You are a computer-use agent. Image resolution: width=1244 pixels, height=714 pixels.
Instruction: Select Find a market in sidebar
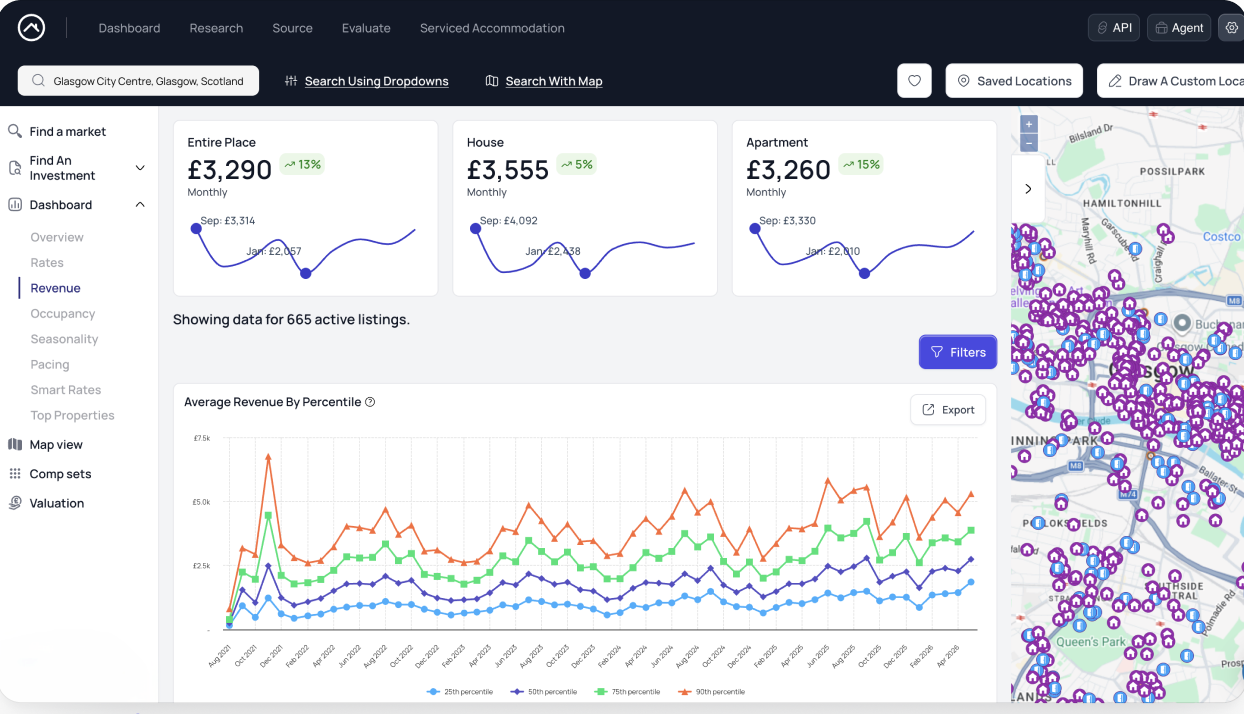[67, 131]
